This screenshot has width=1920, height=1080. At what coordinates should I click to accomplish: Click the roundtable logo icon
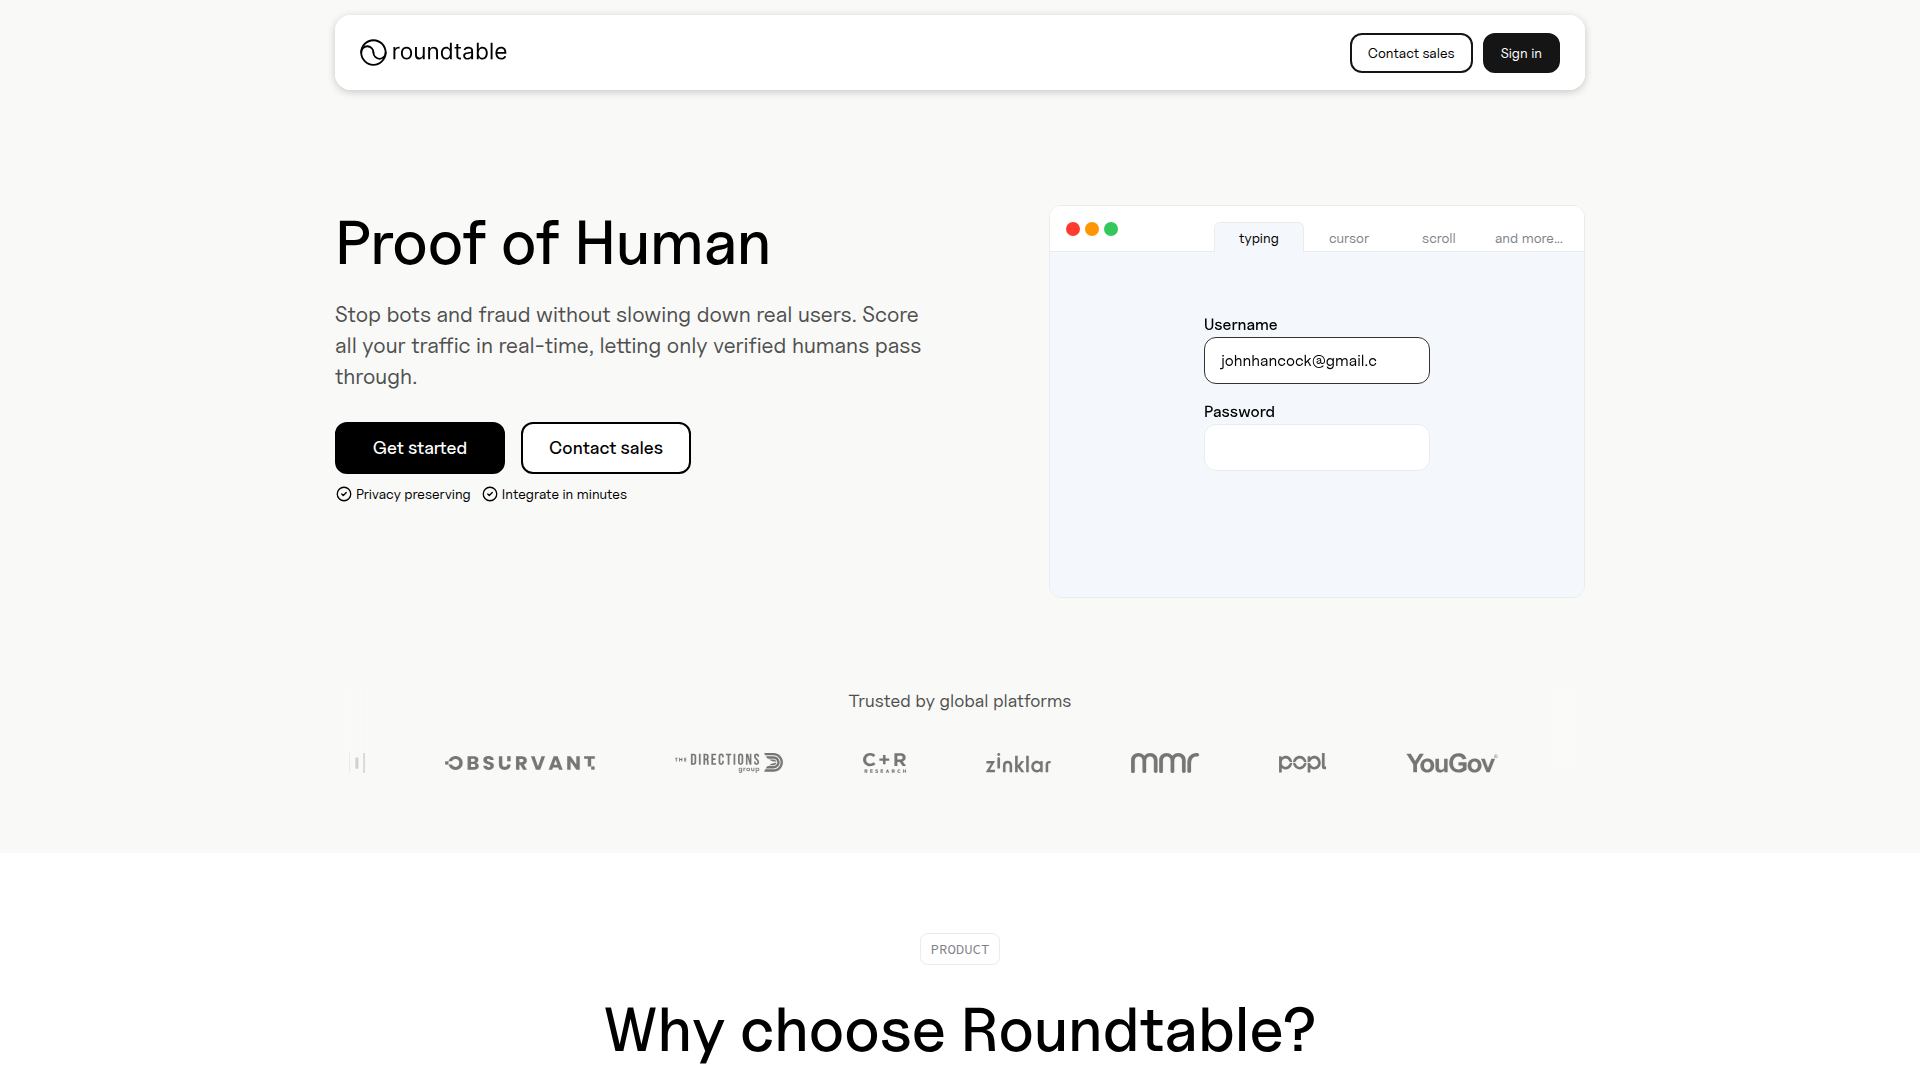pyautogui.click(x=373, y=52)
